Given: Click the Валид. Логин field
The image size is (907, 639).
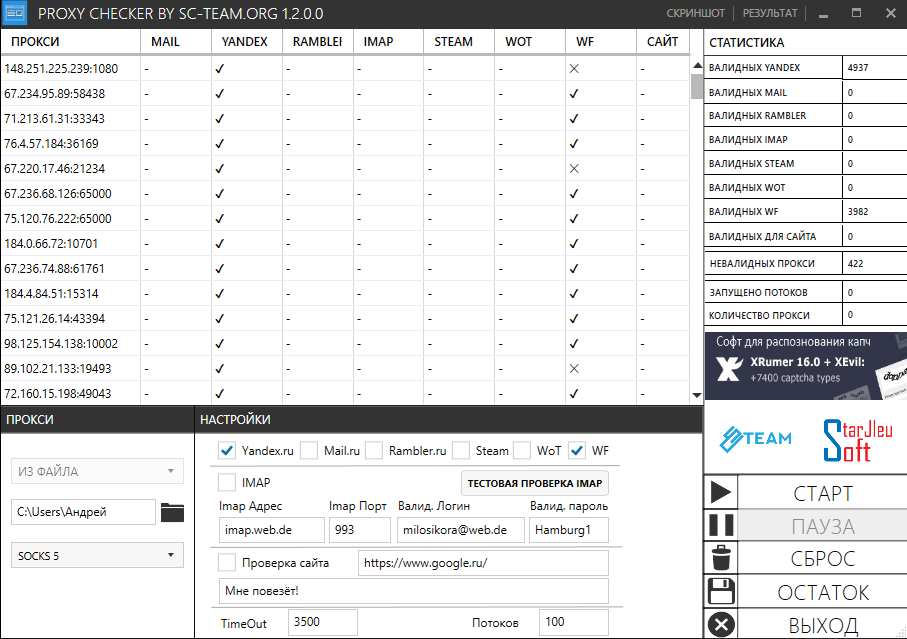Looking at the screenshot, I should (460, 530).
